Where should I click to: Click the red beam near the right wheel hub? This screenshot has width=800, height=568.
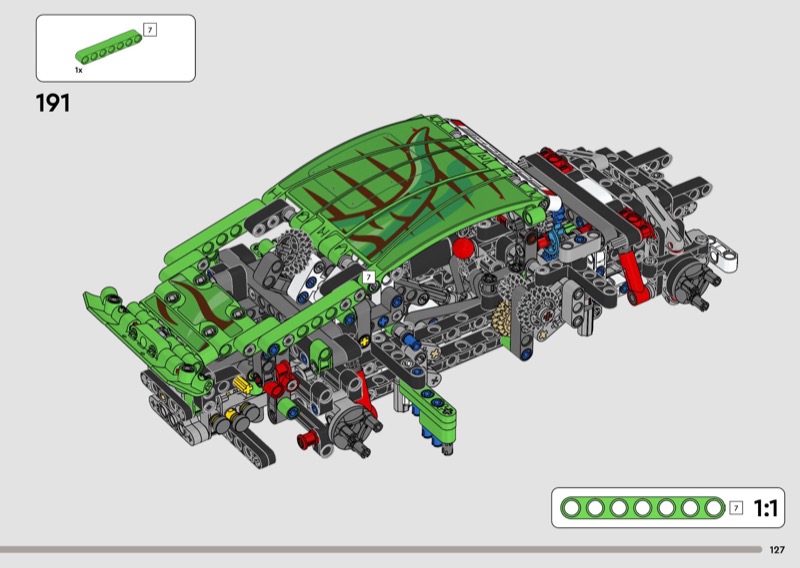(632, 276)
